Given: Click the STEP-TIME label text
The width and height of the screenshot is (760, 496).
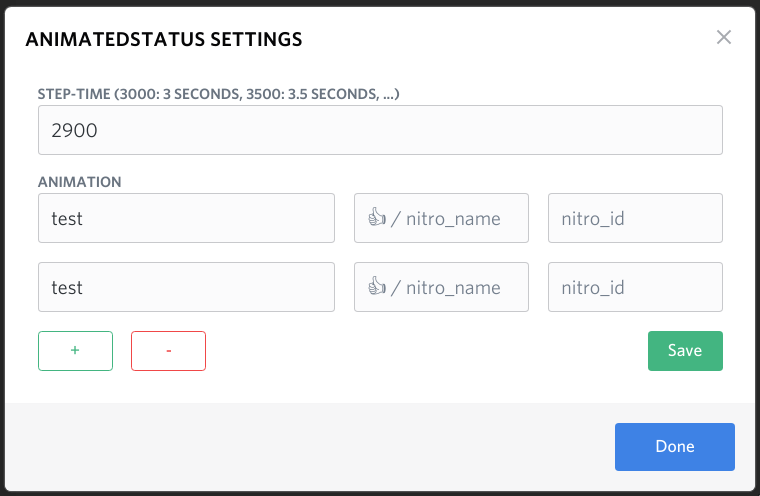Looking at the screenshot, I should (x=219, y=94).
